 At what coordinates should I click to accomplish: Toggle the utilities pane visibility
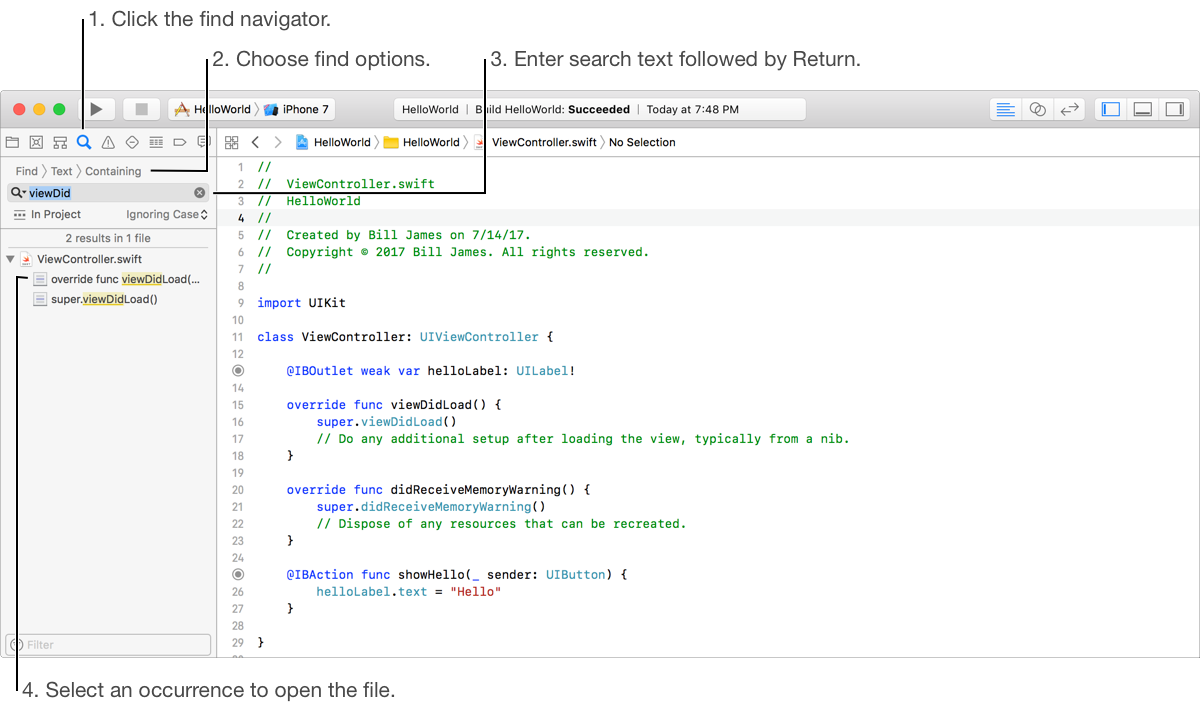point(1174,109)
